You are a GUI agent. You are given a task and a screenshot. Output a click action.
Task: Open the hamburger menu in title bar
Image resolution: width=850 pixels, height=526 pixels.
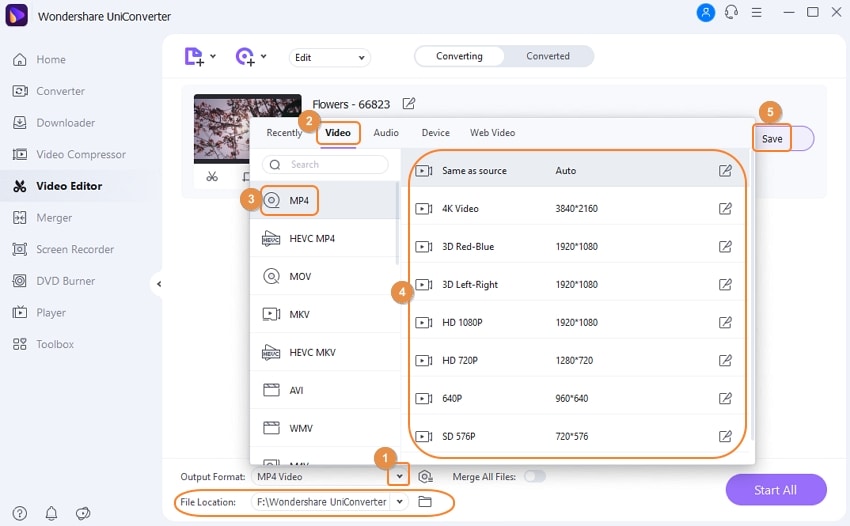tap(757, 12)
